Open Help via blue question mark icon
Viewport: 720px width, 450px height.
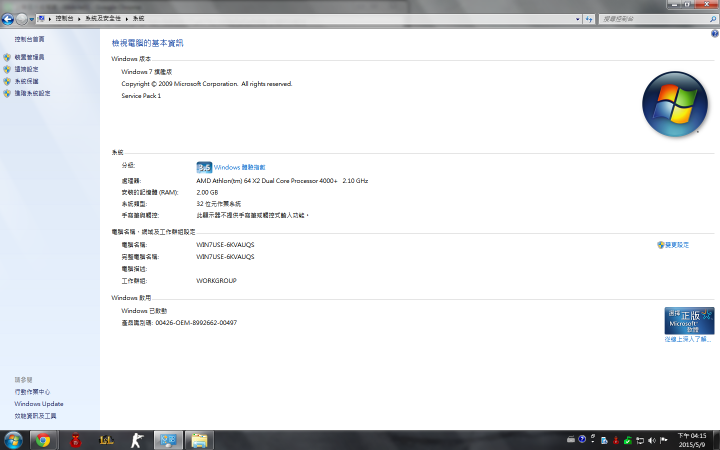(714, 34)
